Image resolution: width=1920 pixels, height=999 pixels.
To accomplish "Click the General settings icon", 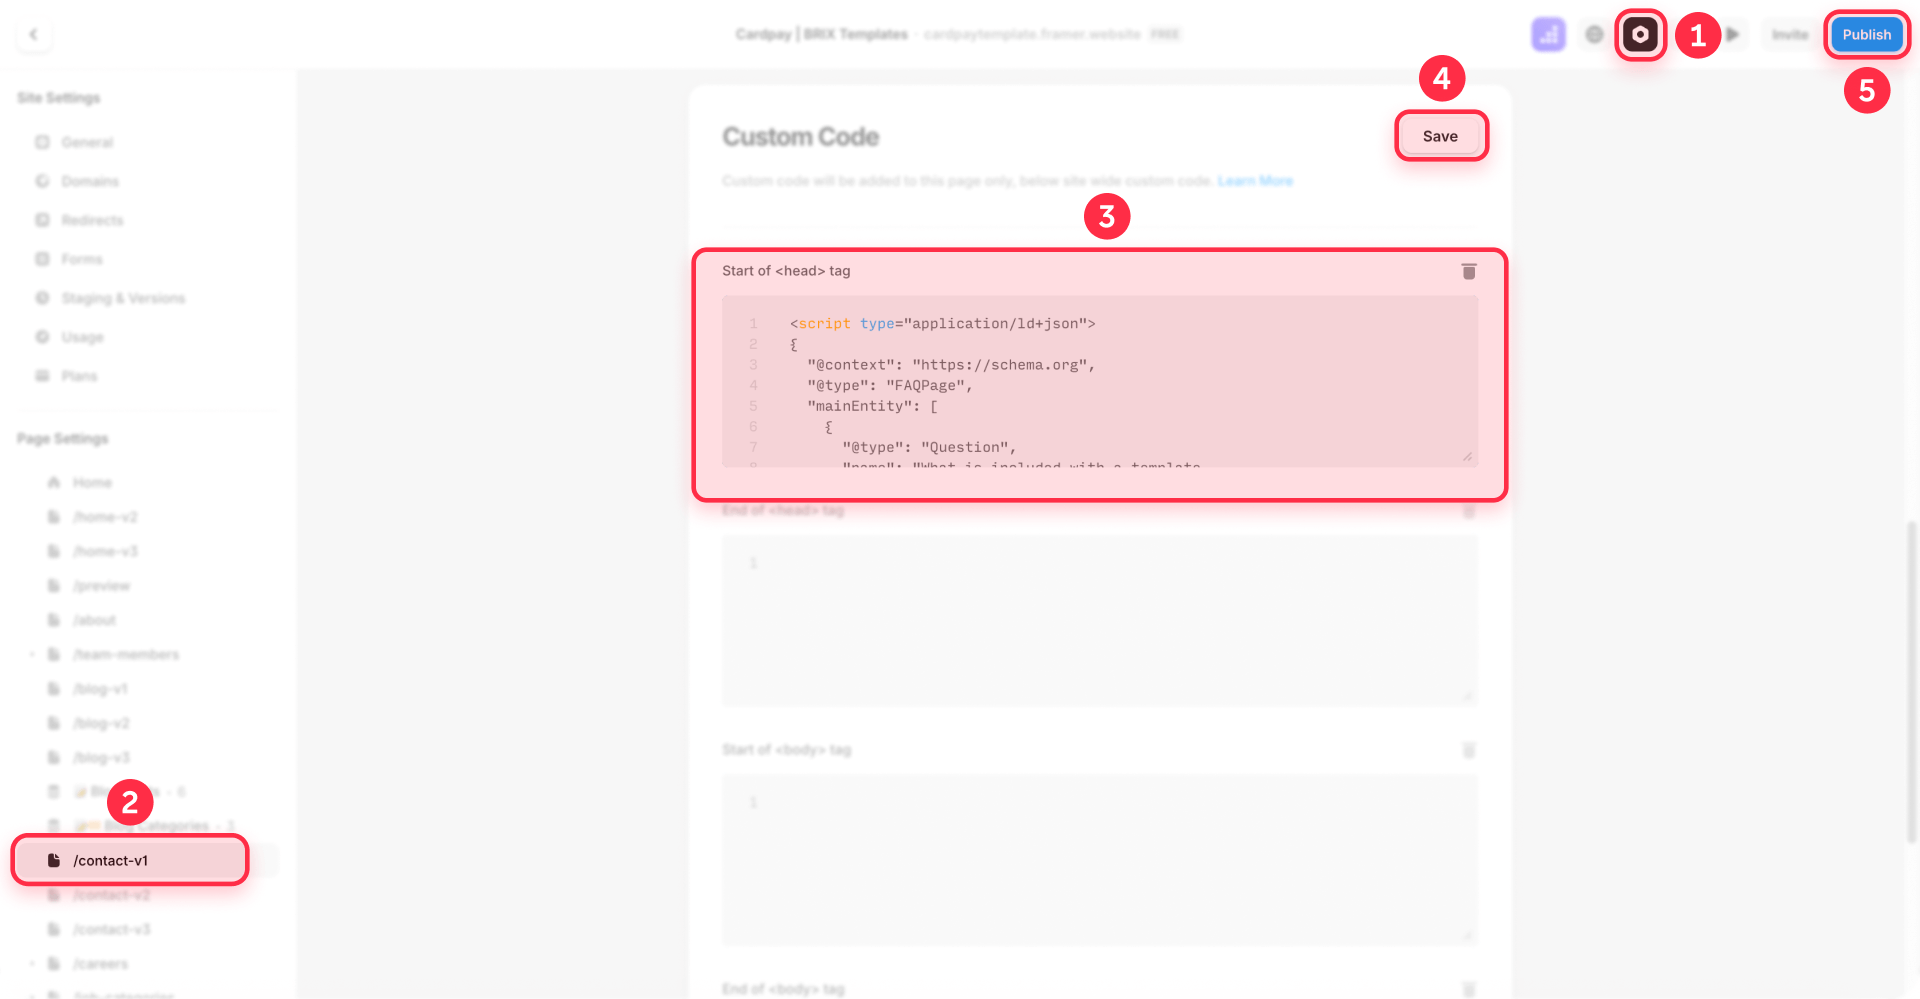I will (42, 142).
